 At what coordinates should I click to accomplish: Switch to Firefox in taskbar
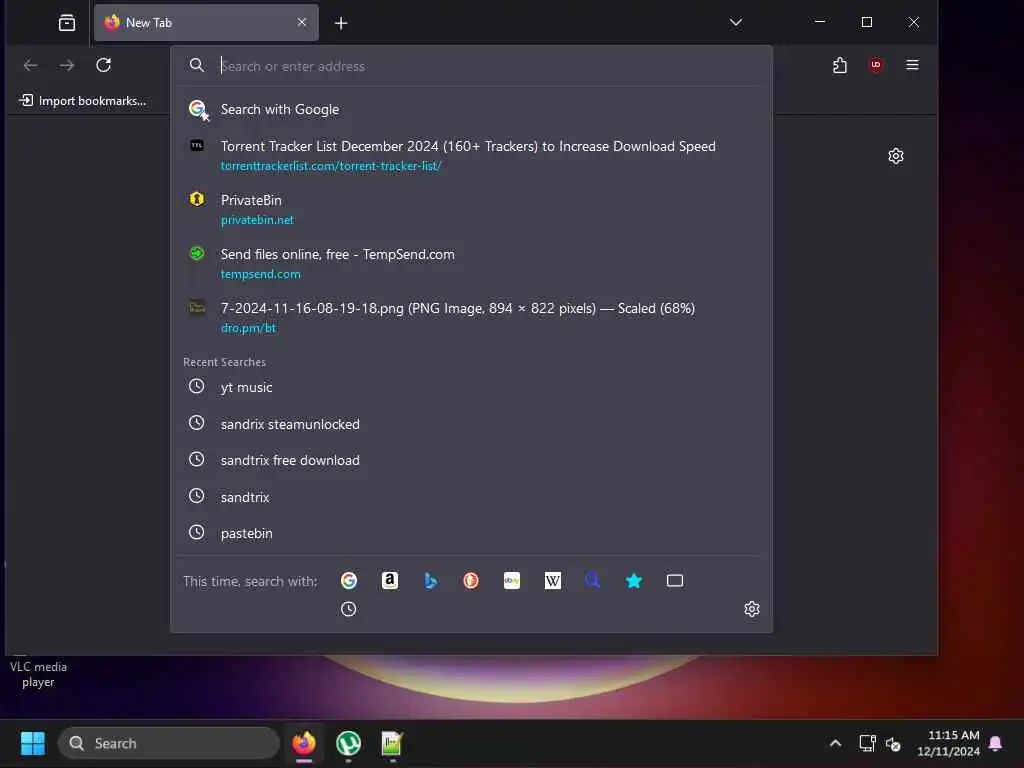point(304,743)
